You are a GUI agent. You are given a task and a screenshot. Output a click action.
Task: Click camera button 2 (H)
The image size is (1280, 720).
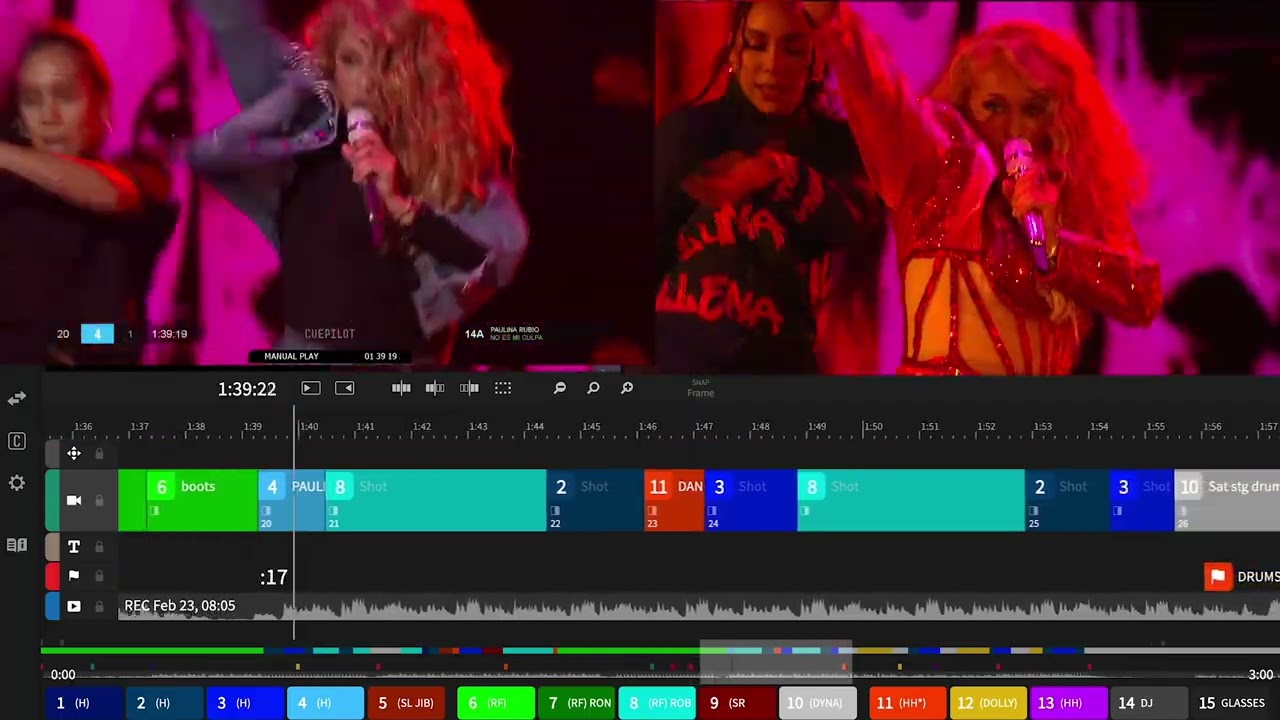(x=165, y=703)
